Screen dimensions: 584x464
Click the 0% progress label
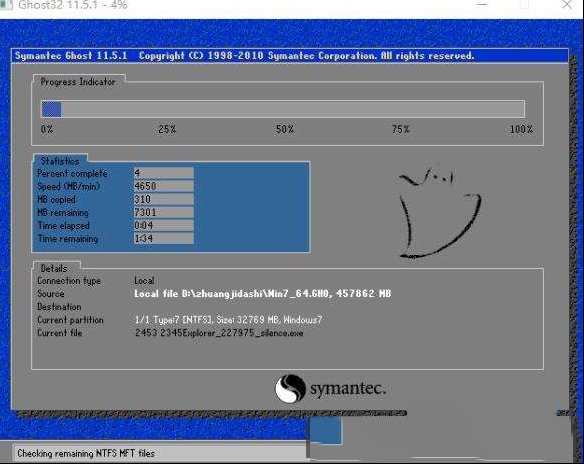click(47, 130)
